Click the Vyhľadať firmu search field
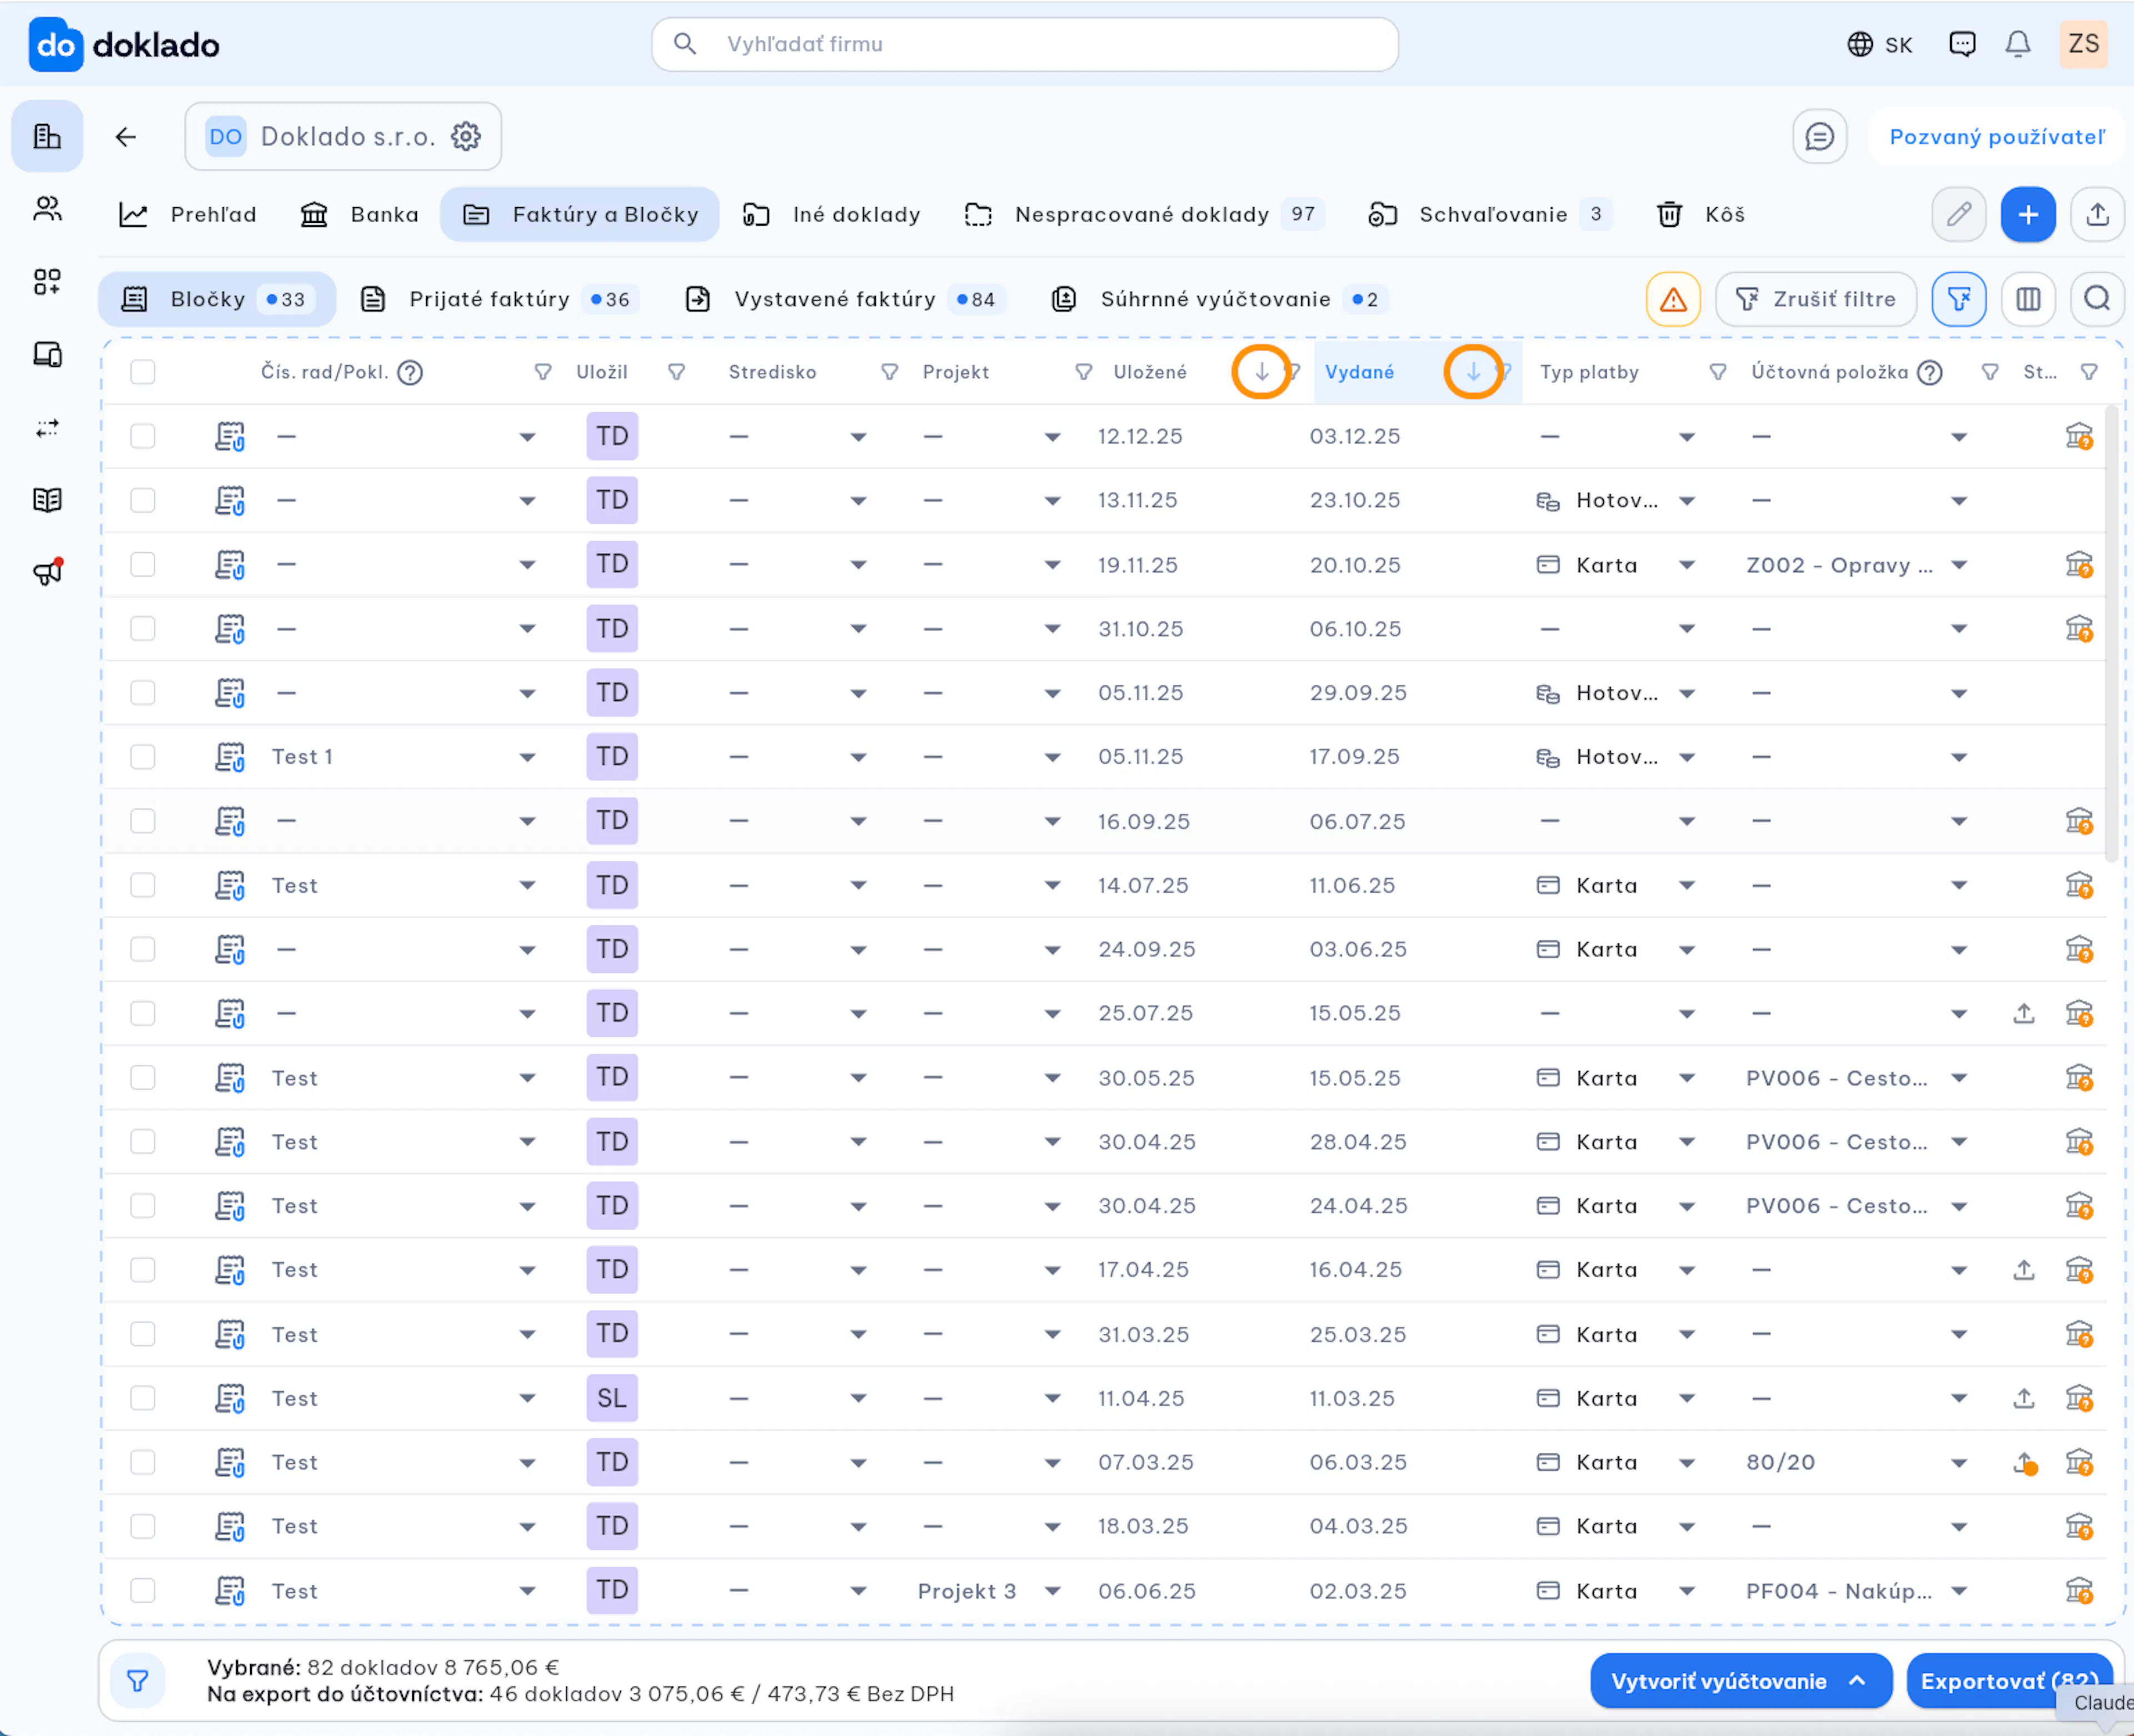 pos(1025,44)
